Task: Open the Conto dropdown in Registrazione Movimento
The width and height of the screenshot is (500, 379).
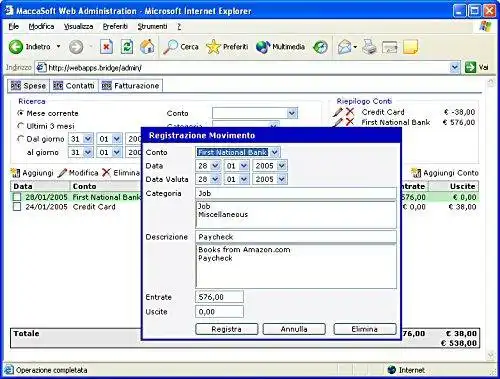Action: tap(275, 152)
